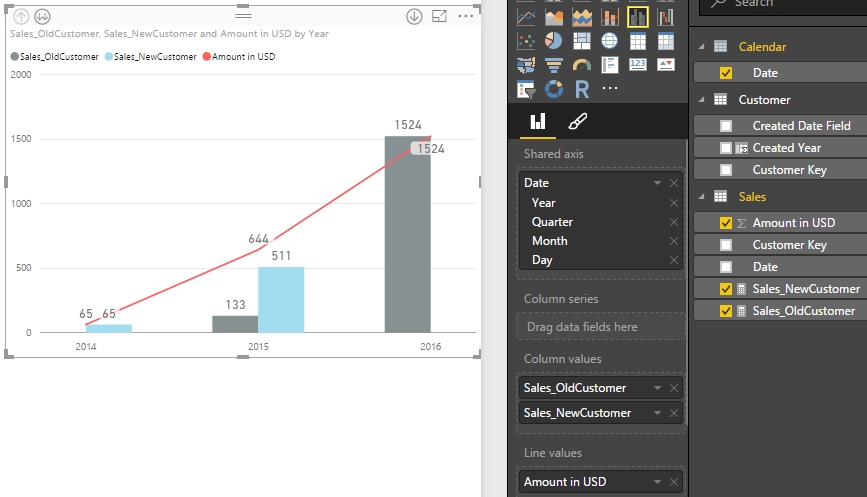This screenshot has height=497, width=867.
Task: Select the KPI visualization
Action: (666, 65)
